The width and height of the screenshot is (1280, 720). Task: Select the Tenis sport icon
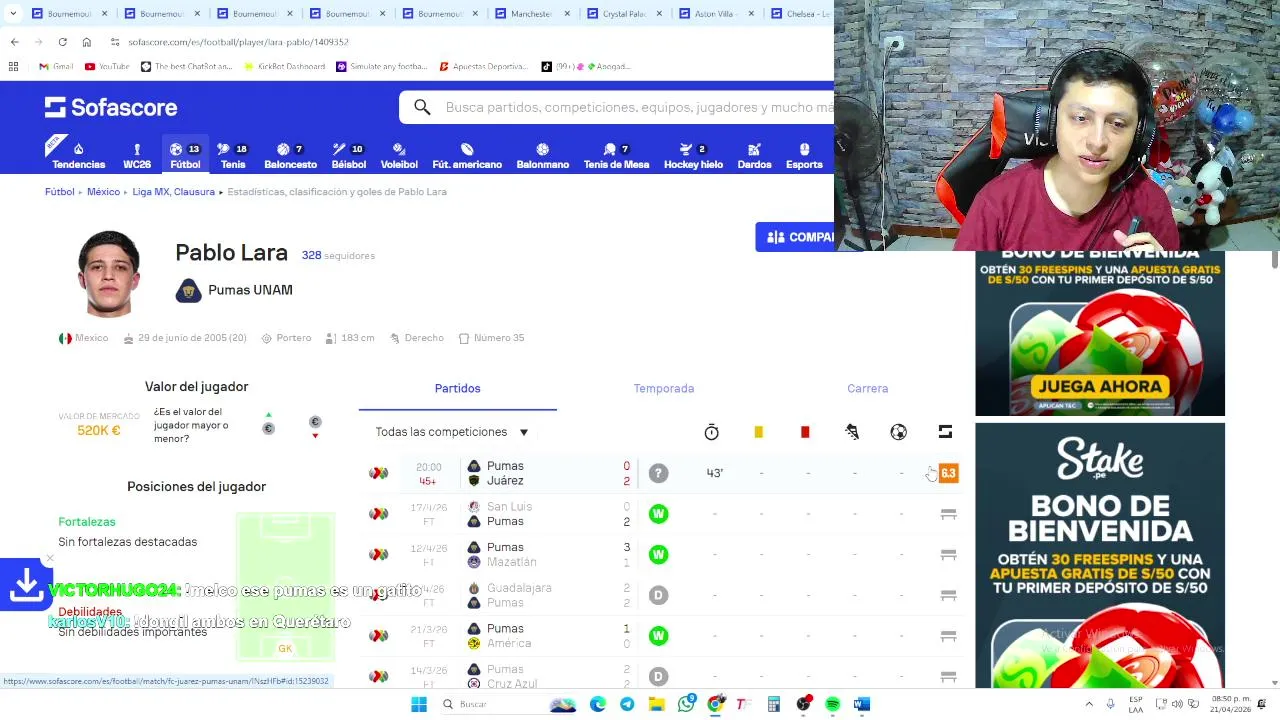tap(233, 155)
